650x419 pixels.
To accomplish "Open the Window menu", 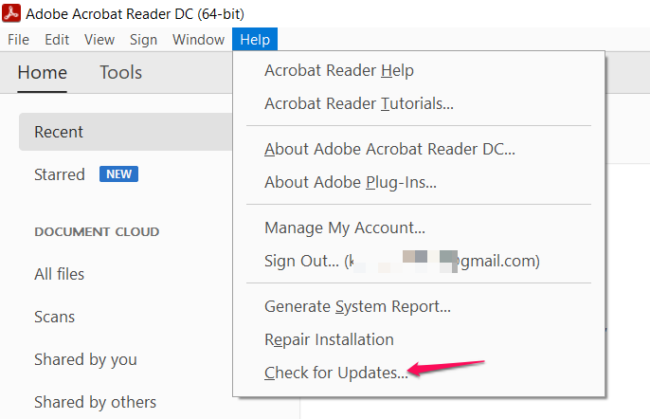I will tap(198, 40).
